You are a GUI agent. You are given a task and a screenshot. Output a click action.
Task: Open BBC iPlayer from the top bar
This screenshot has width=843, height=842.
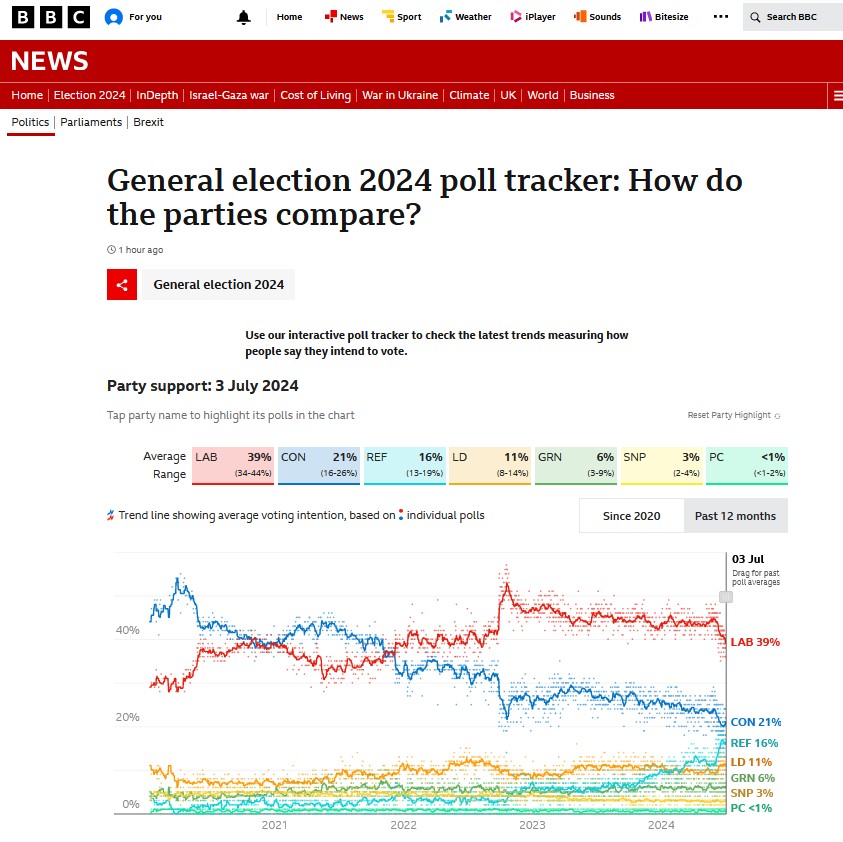pos(532,17)
